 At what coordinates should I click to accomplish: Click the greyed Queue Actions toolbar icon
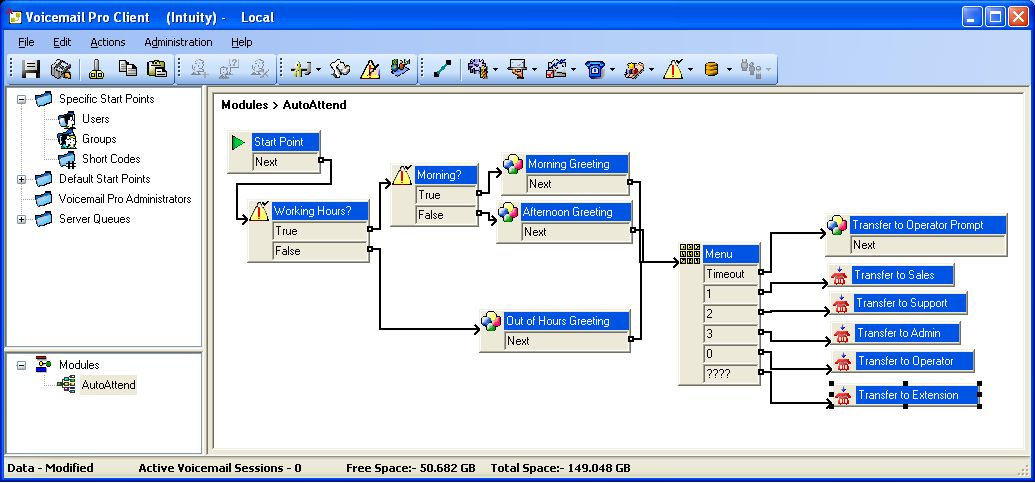tap(751, 69)
